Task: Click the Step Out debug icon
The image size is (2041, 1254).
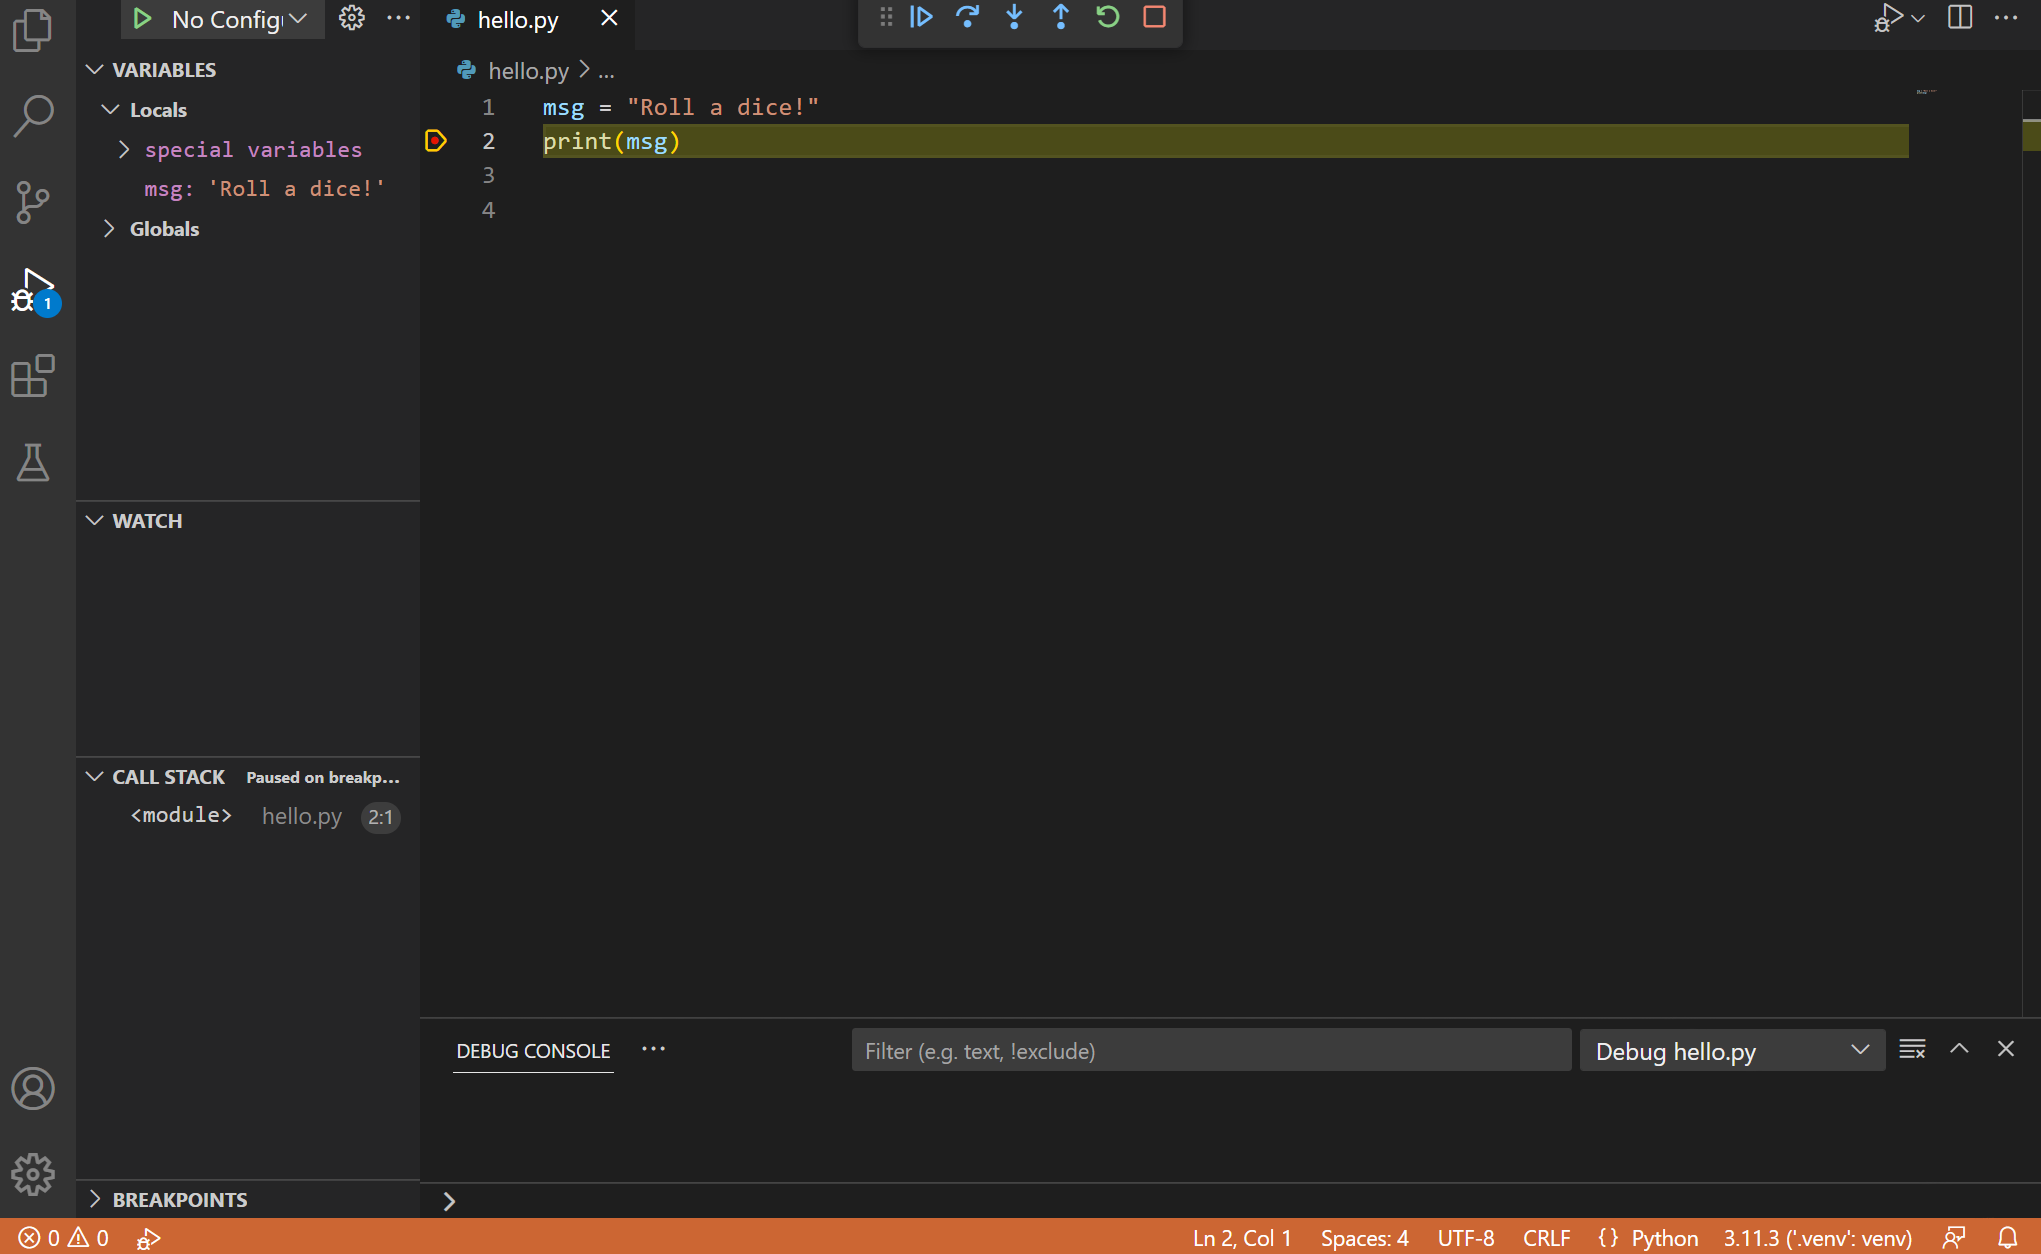Action: coord(1060,16)
